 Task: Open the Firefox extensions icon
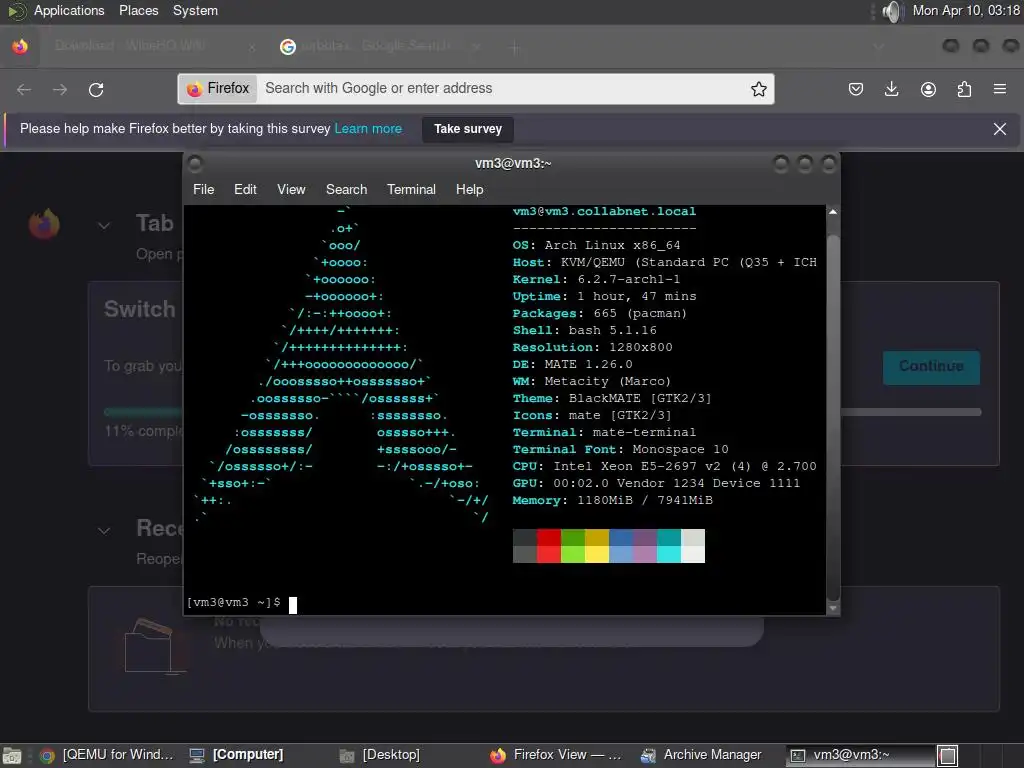pos(964,89)
